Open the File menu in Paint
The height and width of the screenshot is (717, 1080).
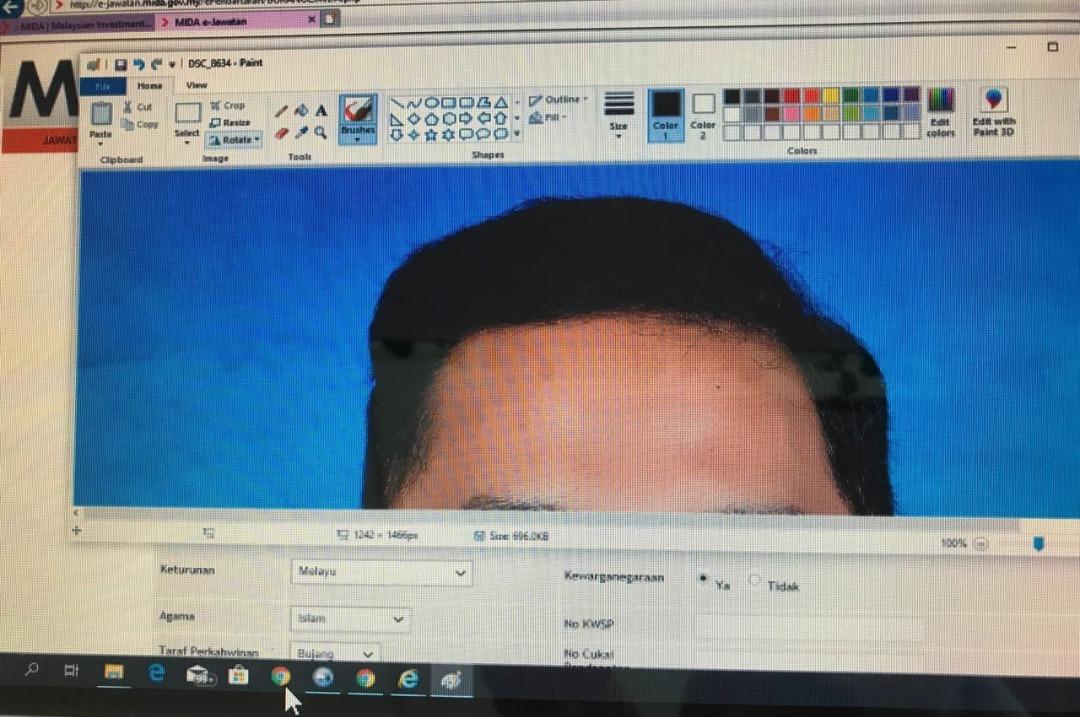click(x=102, y=86)
